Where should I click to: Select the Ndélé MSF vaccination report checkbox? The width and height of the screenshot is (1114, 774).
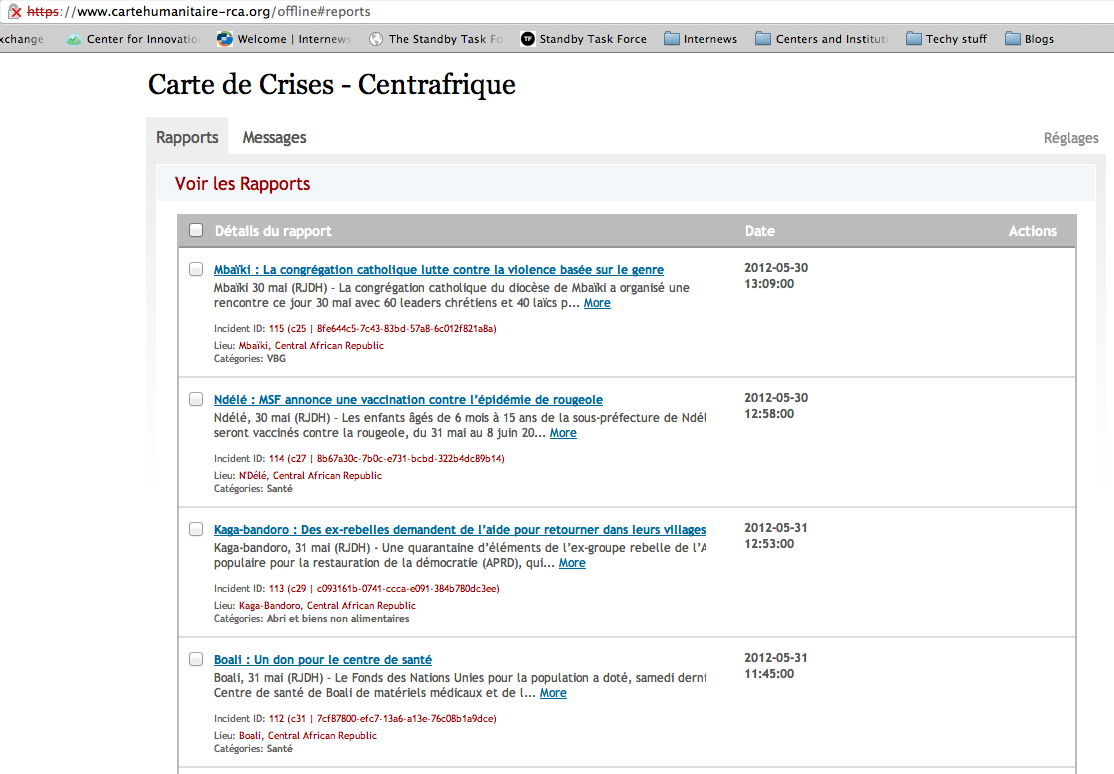196,399
